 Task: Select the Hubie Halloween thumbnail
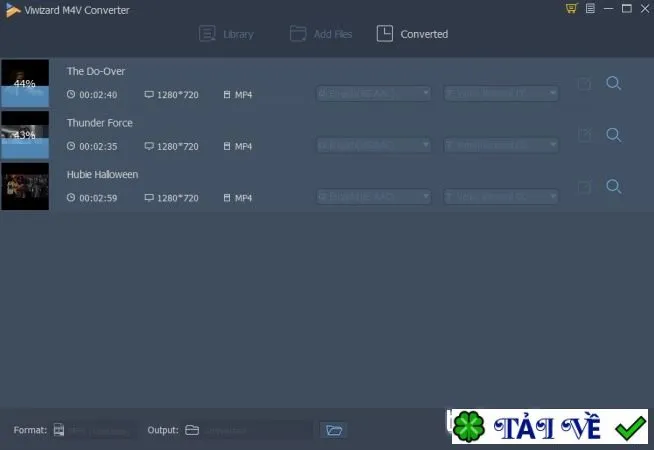(x=25, y=186)
